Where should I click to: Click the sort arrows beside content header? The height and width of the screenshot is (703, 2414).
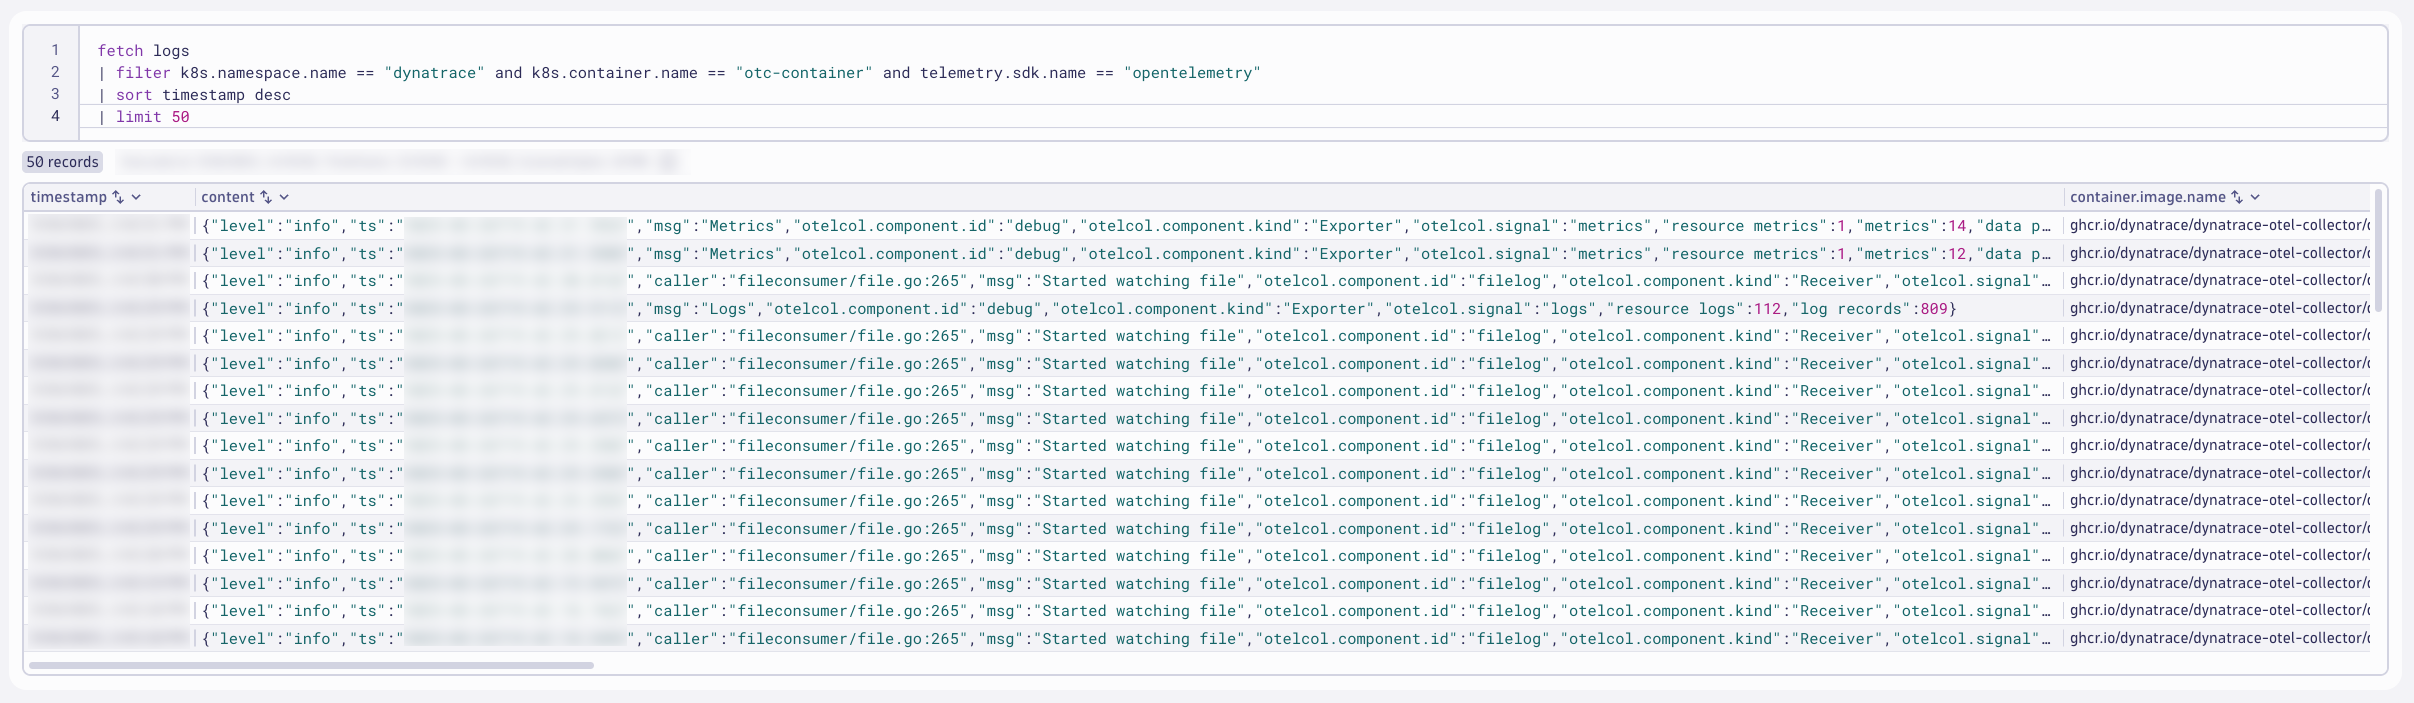click(x=266, y=197)
